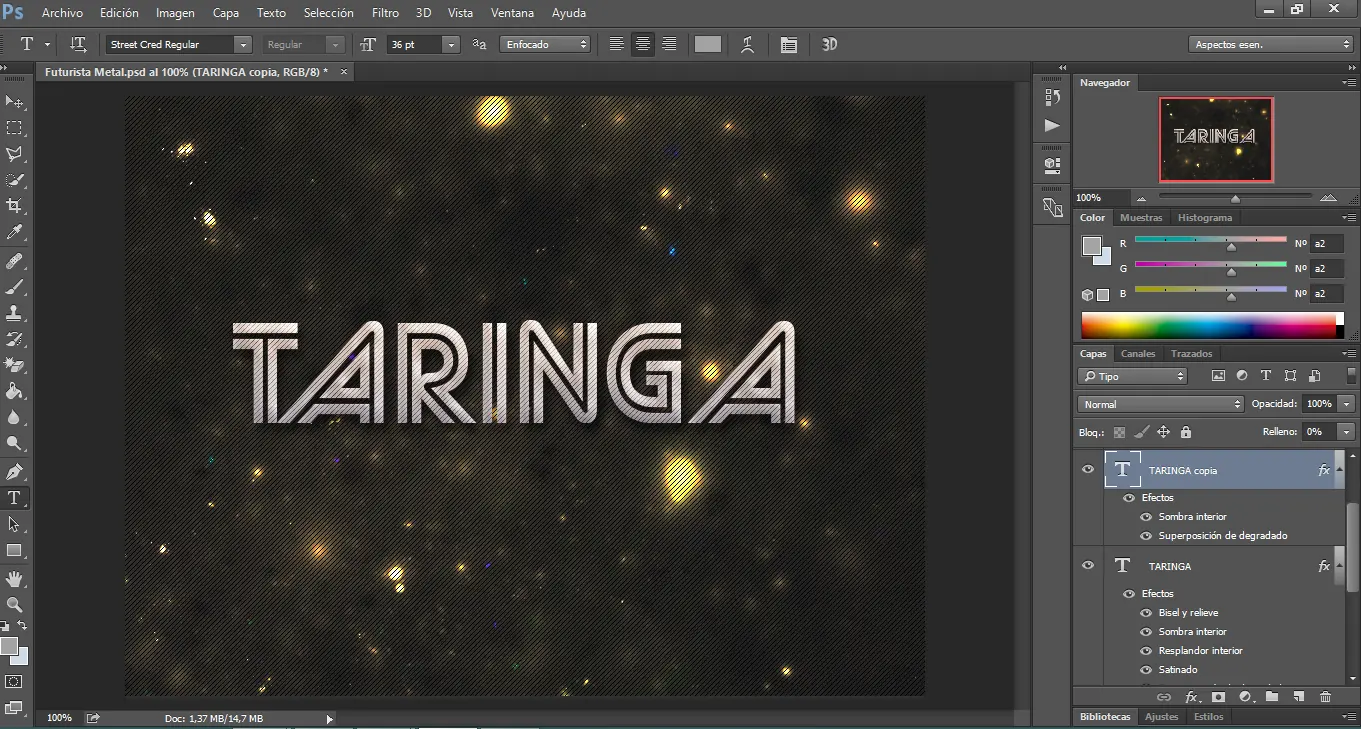Select the Horizontal Type tool
The image size is (1361, 729).
[14, 498]
